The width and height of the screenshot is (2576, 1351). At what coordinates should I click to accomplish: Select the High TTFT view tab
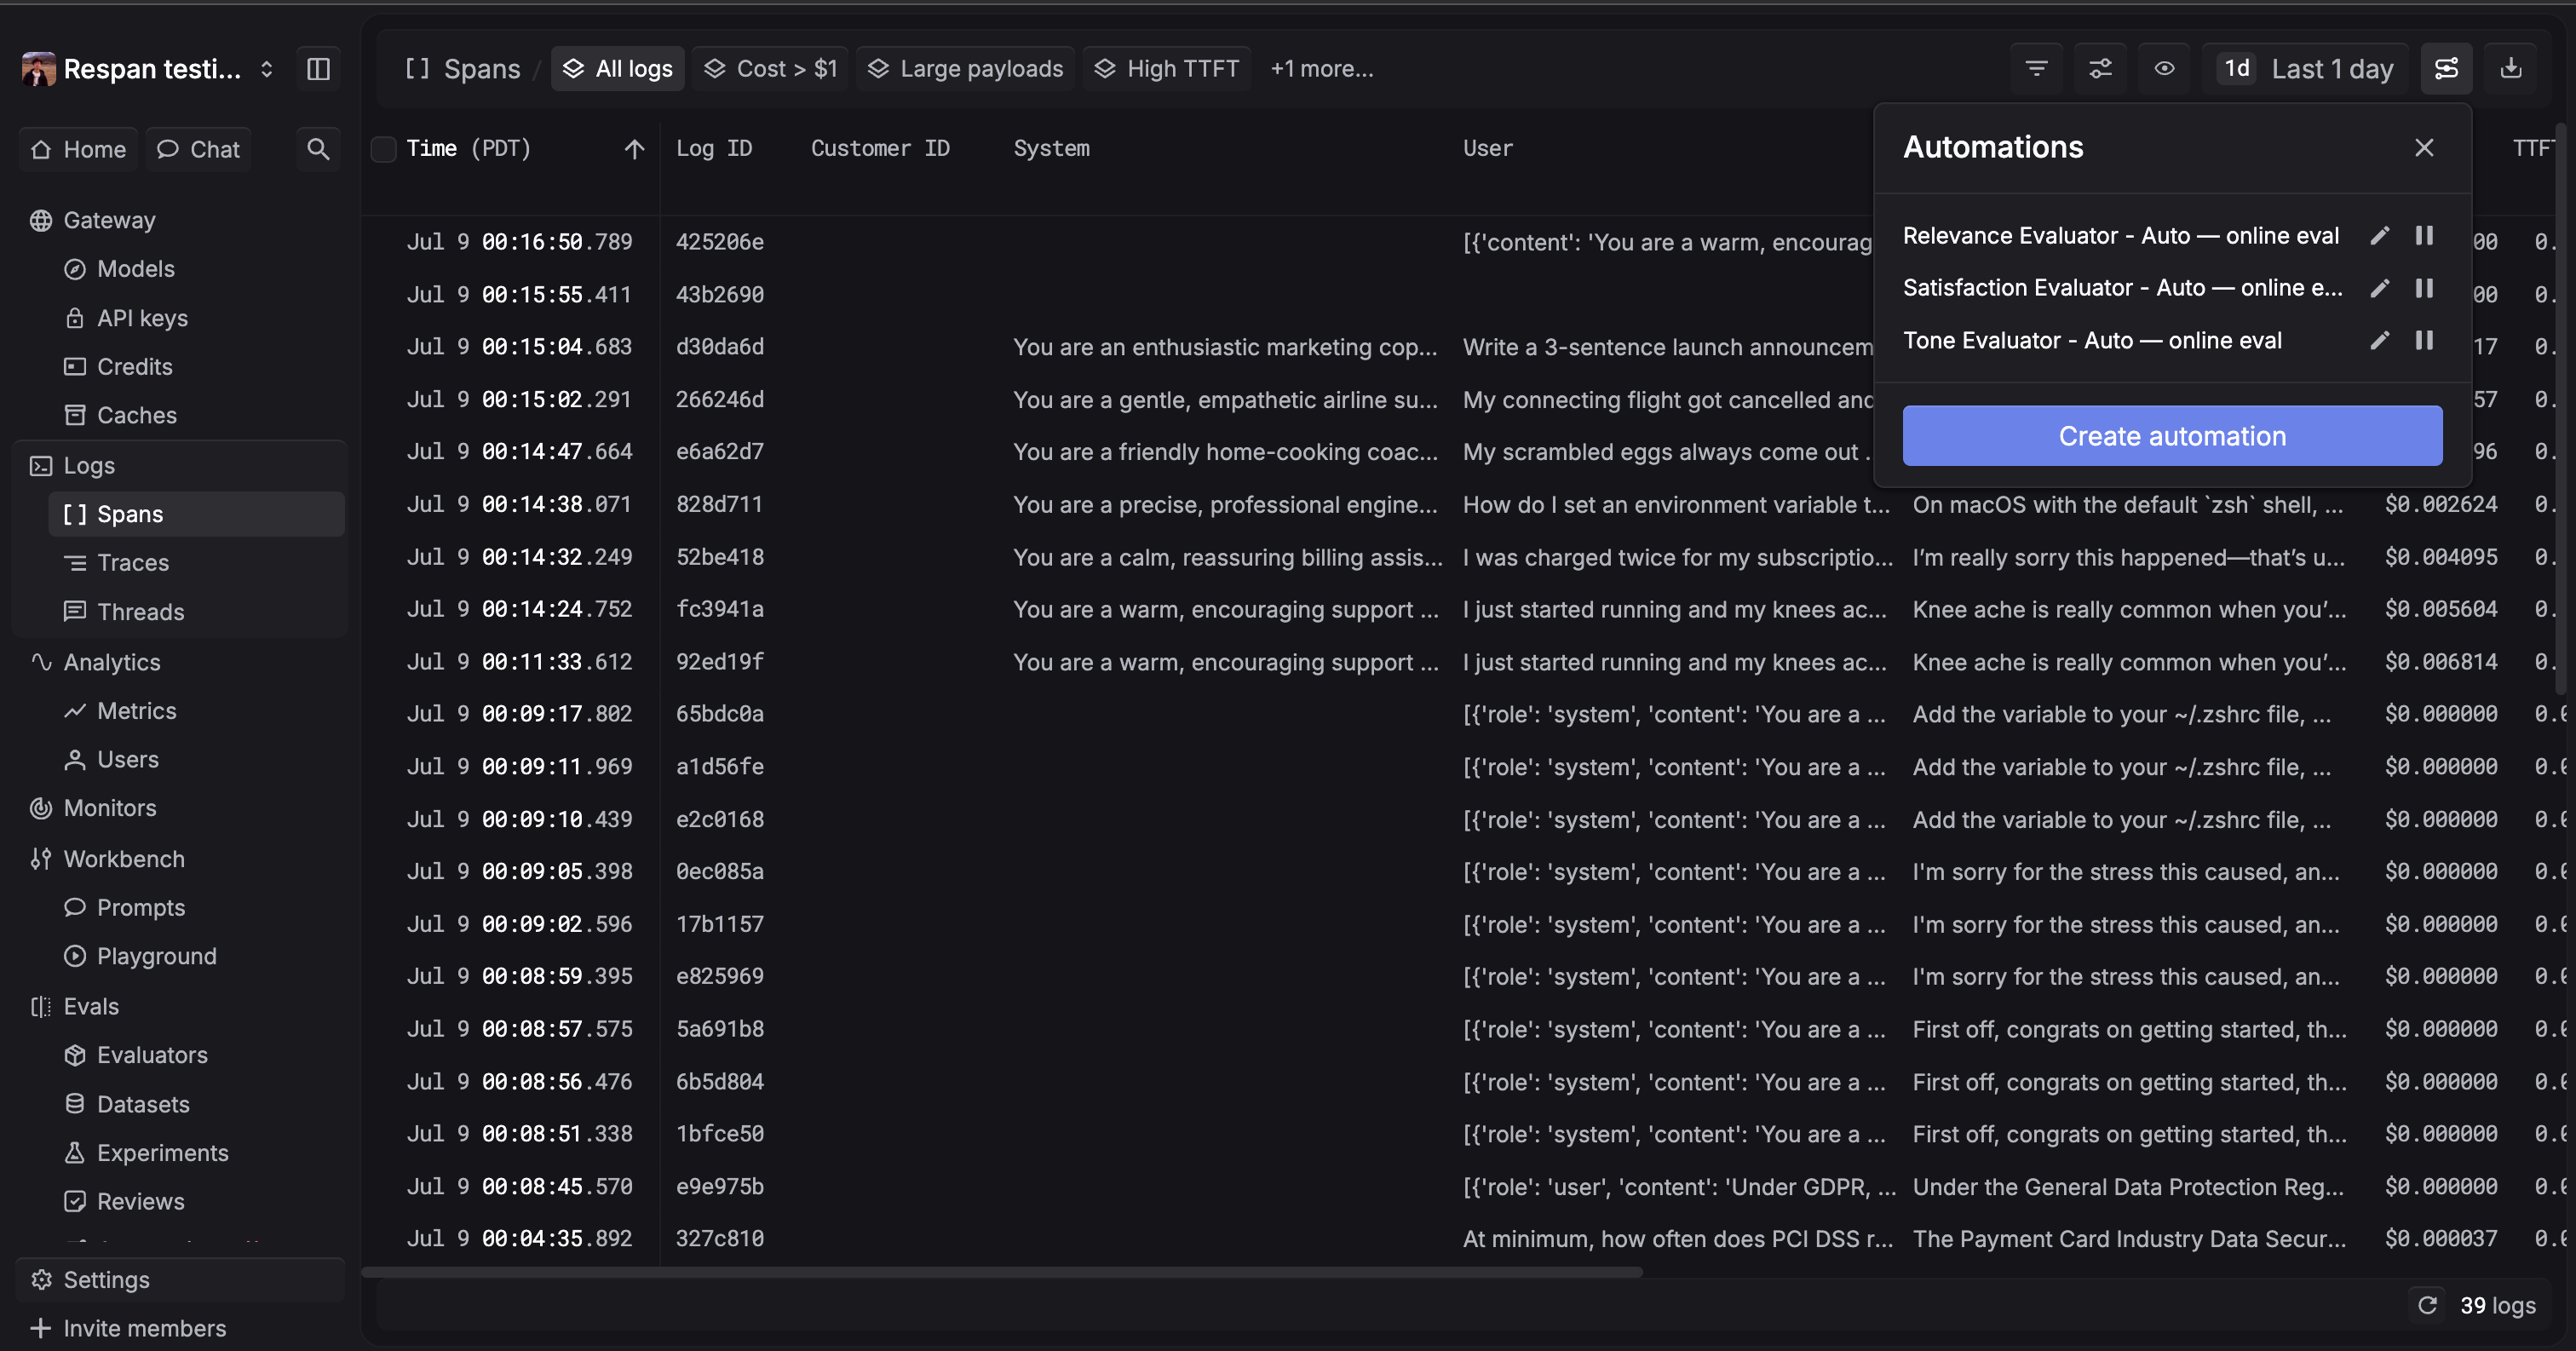tap(1166, 69)
